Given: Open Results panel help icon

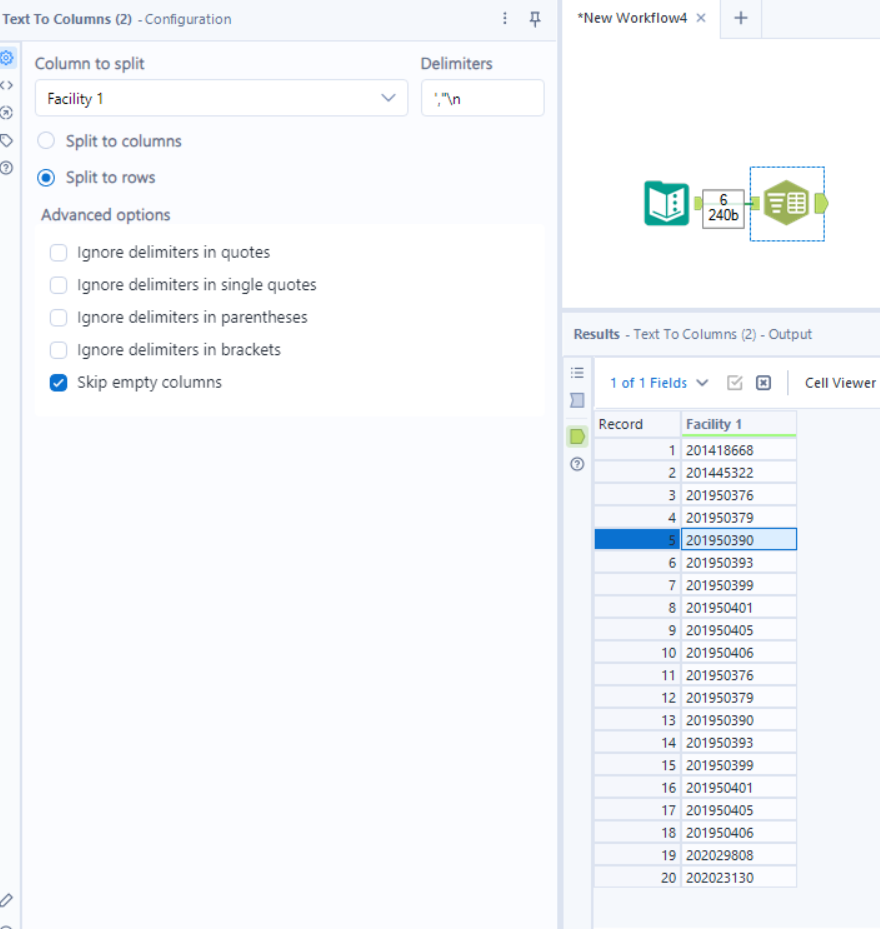Looking at the screenshot, I should (577, 464).
